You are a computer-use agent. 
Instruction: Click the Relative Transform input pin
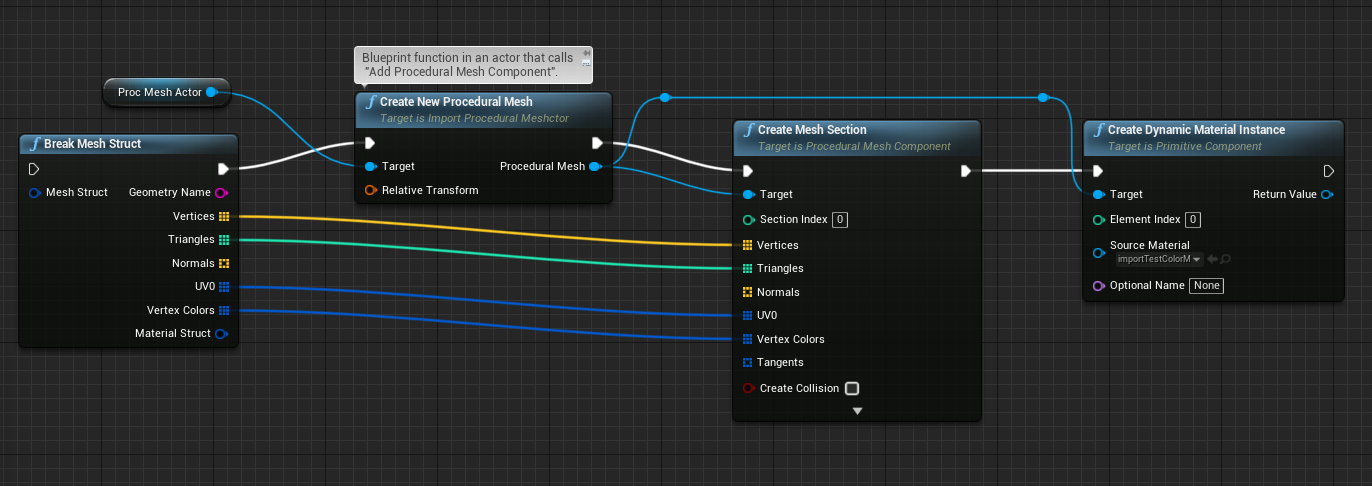coord(370,190)
